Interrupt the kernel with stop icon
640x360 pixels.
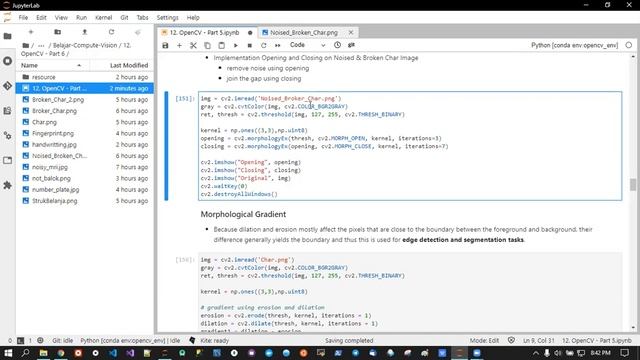point(250,45)
